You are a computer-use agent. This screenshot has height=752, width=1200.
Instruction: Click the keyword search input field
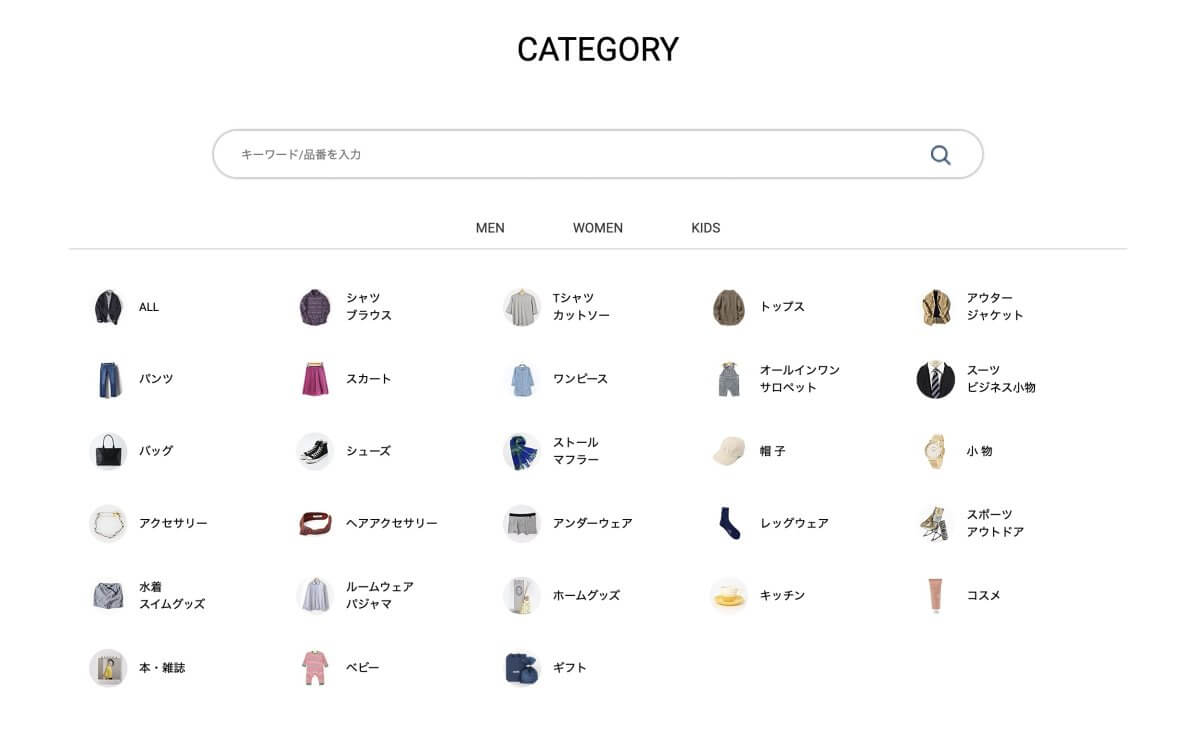click(x=598, y=155)
